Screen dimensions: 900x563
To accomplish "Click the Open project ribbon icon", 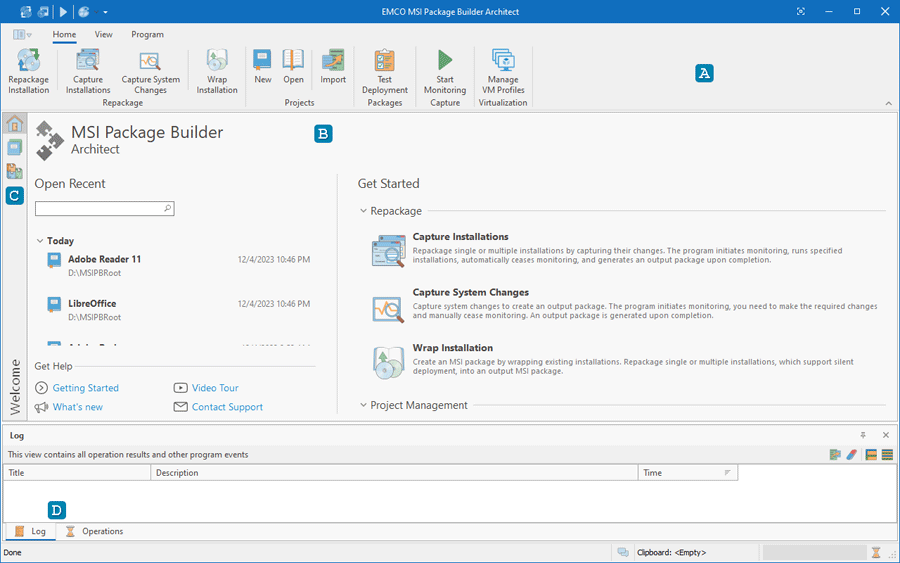I will tap(293, 67).
